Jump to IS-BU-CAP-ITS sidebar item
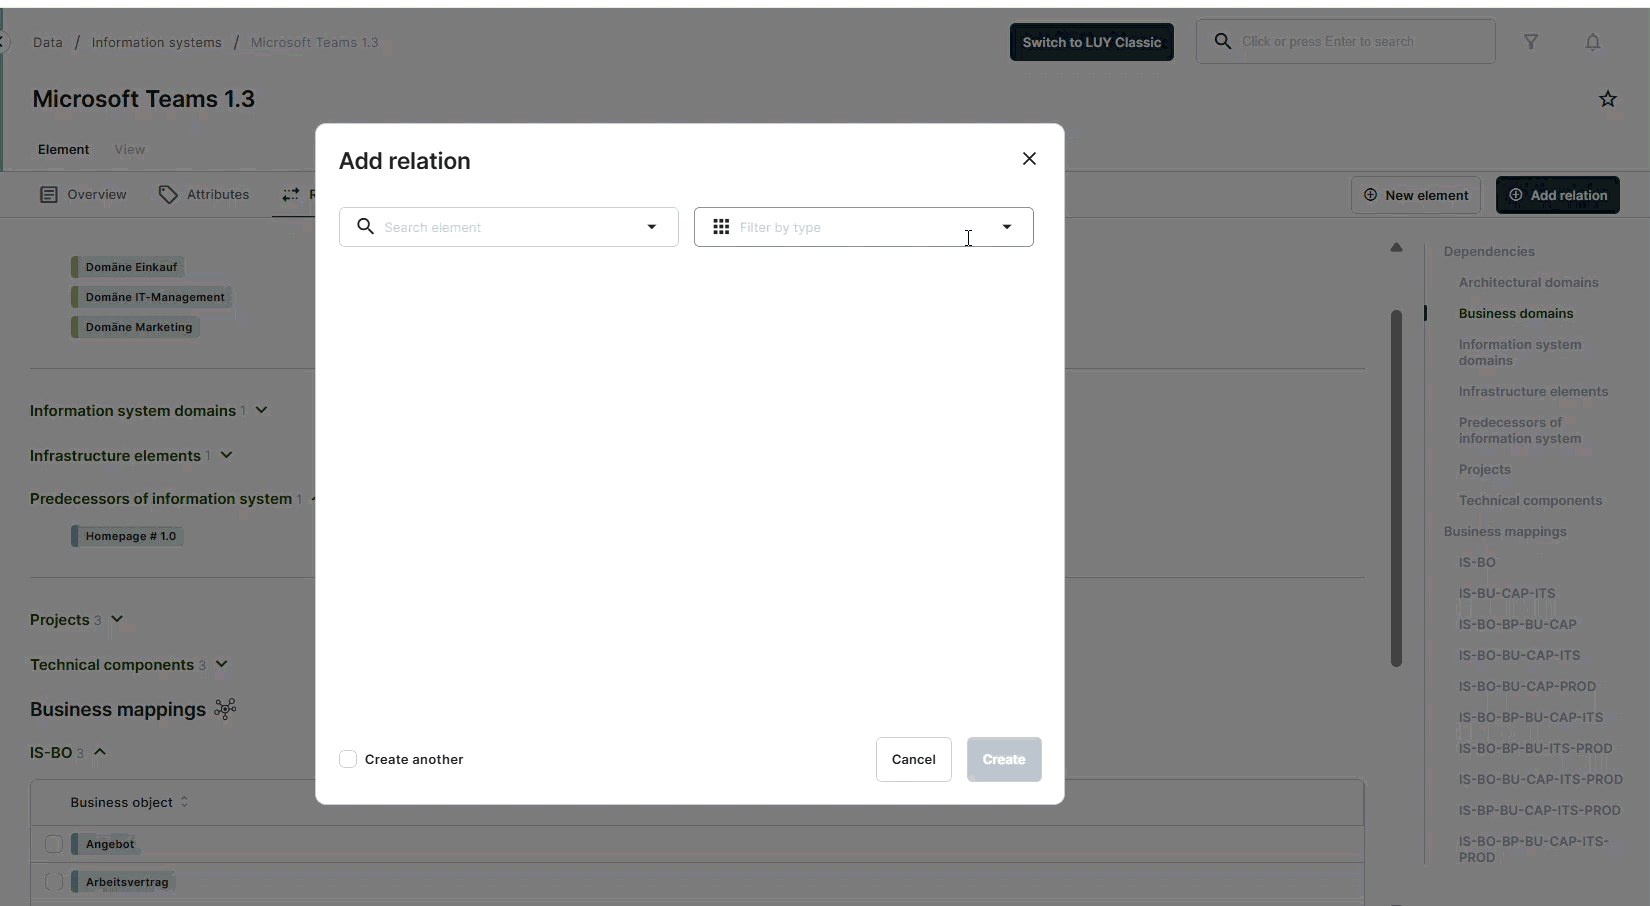1650x906 pixels. click(1506, 593)
